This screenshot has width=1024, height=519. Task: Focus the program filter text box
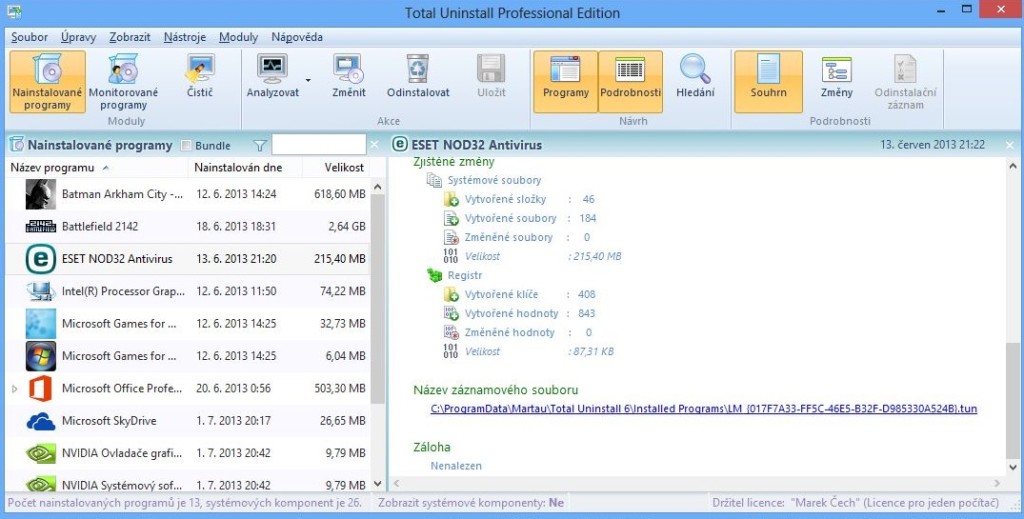[319, 144]
